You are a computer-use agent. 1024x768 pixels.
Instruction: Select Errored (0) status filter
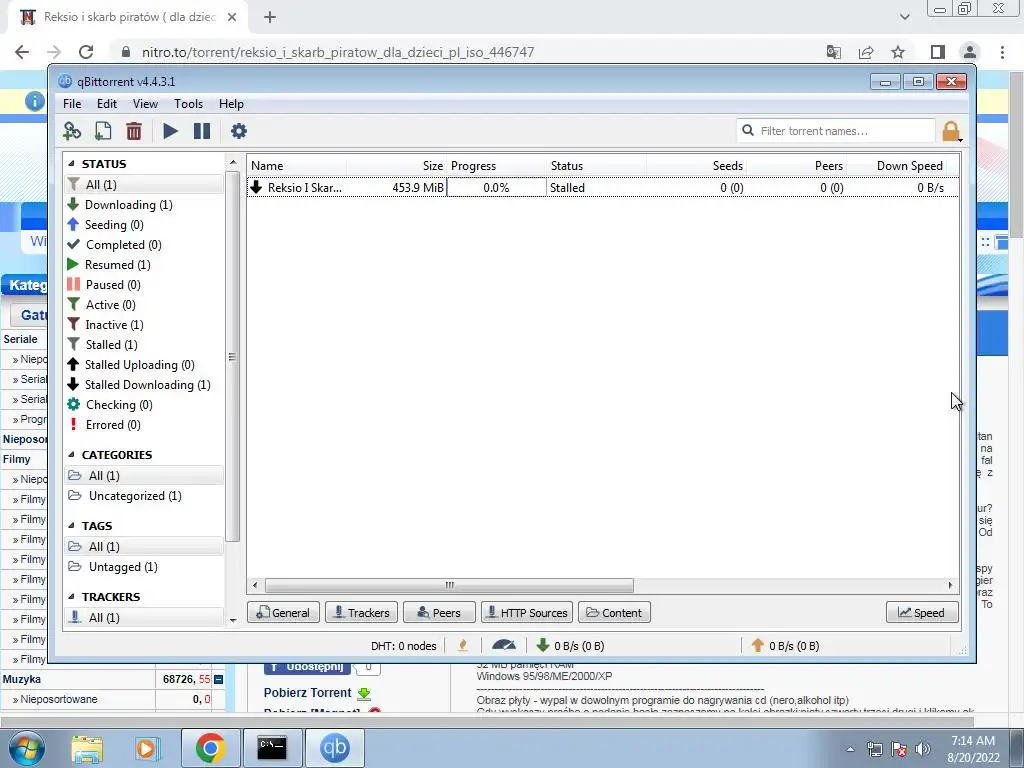144,425
